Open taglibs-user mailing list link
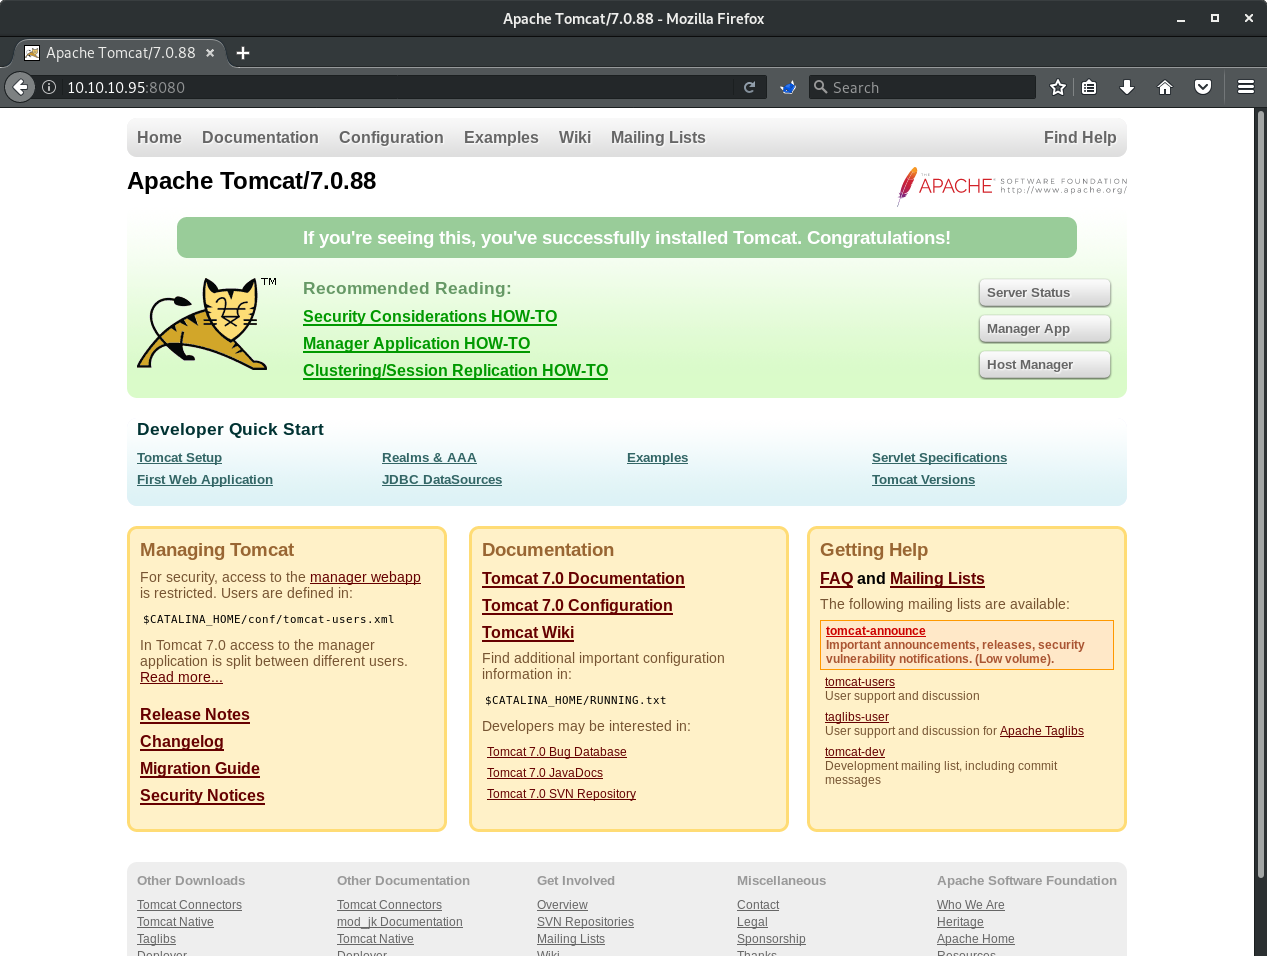Viewport: 1267px width, 956px height. (857, 717)
